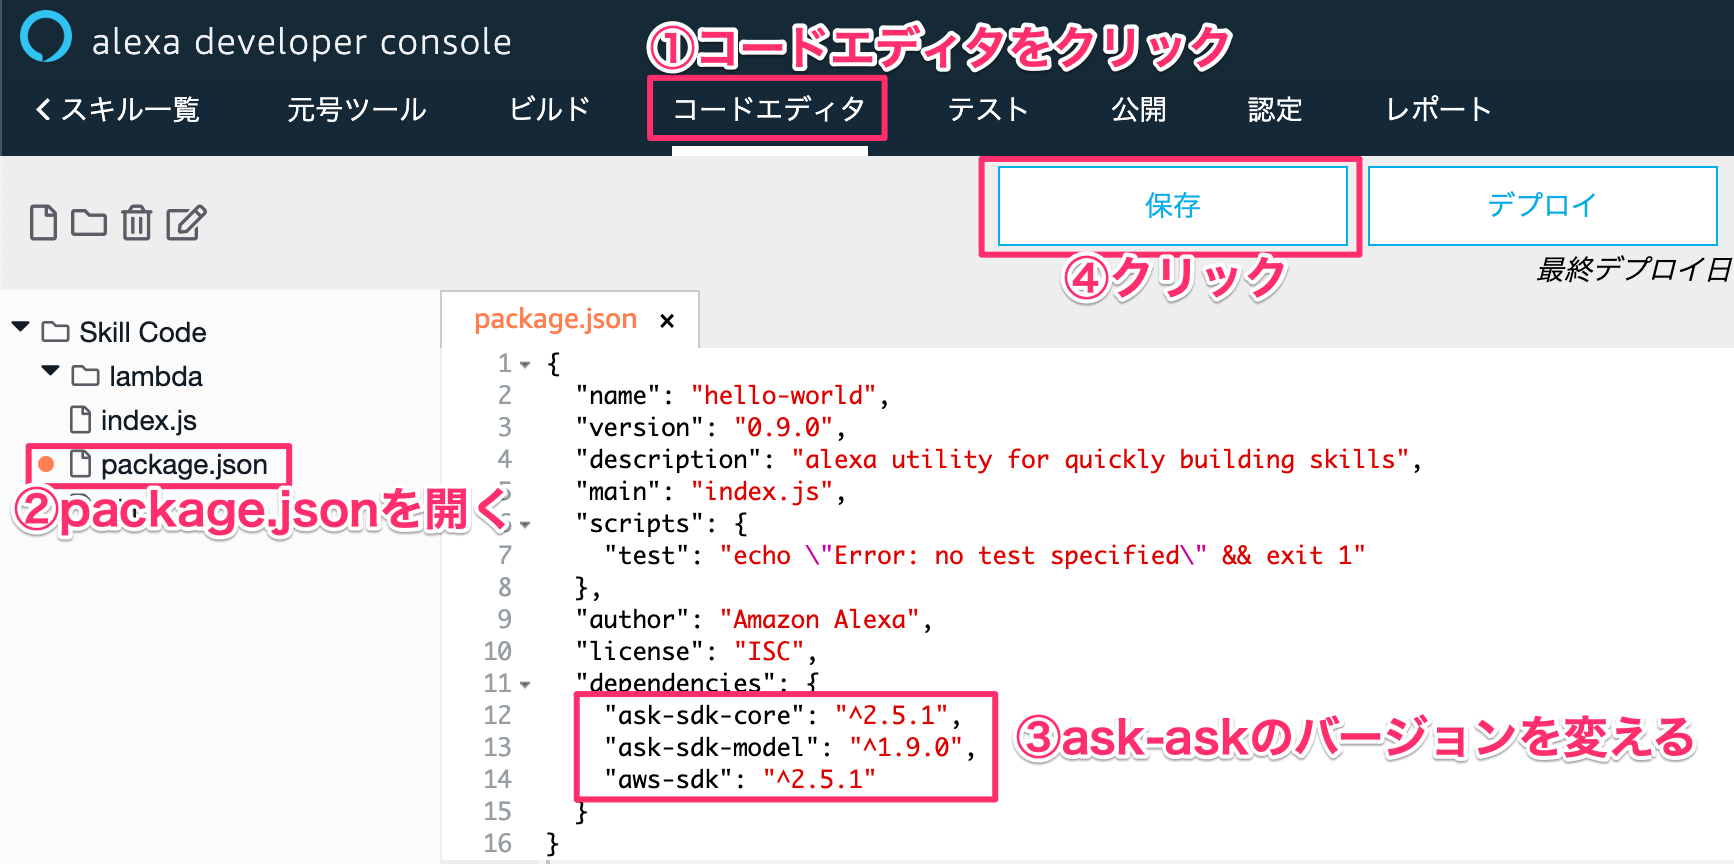This screenshot has height=864, width=1734.
Task: Click line number 16 in gutter
Action: (498, 844)
